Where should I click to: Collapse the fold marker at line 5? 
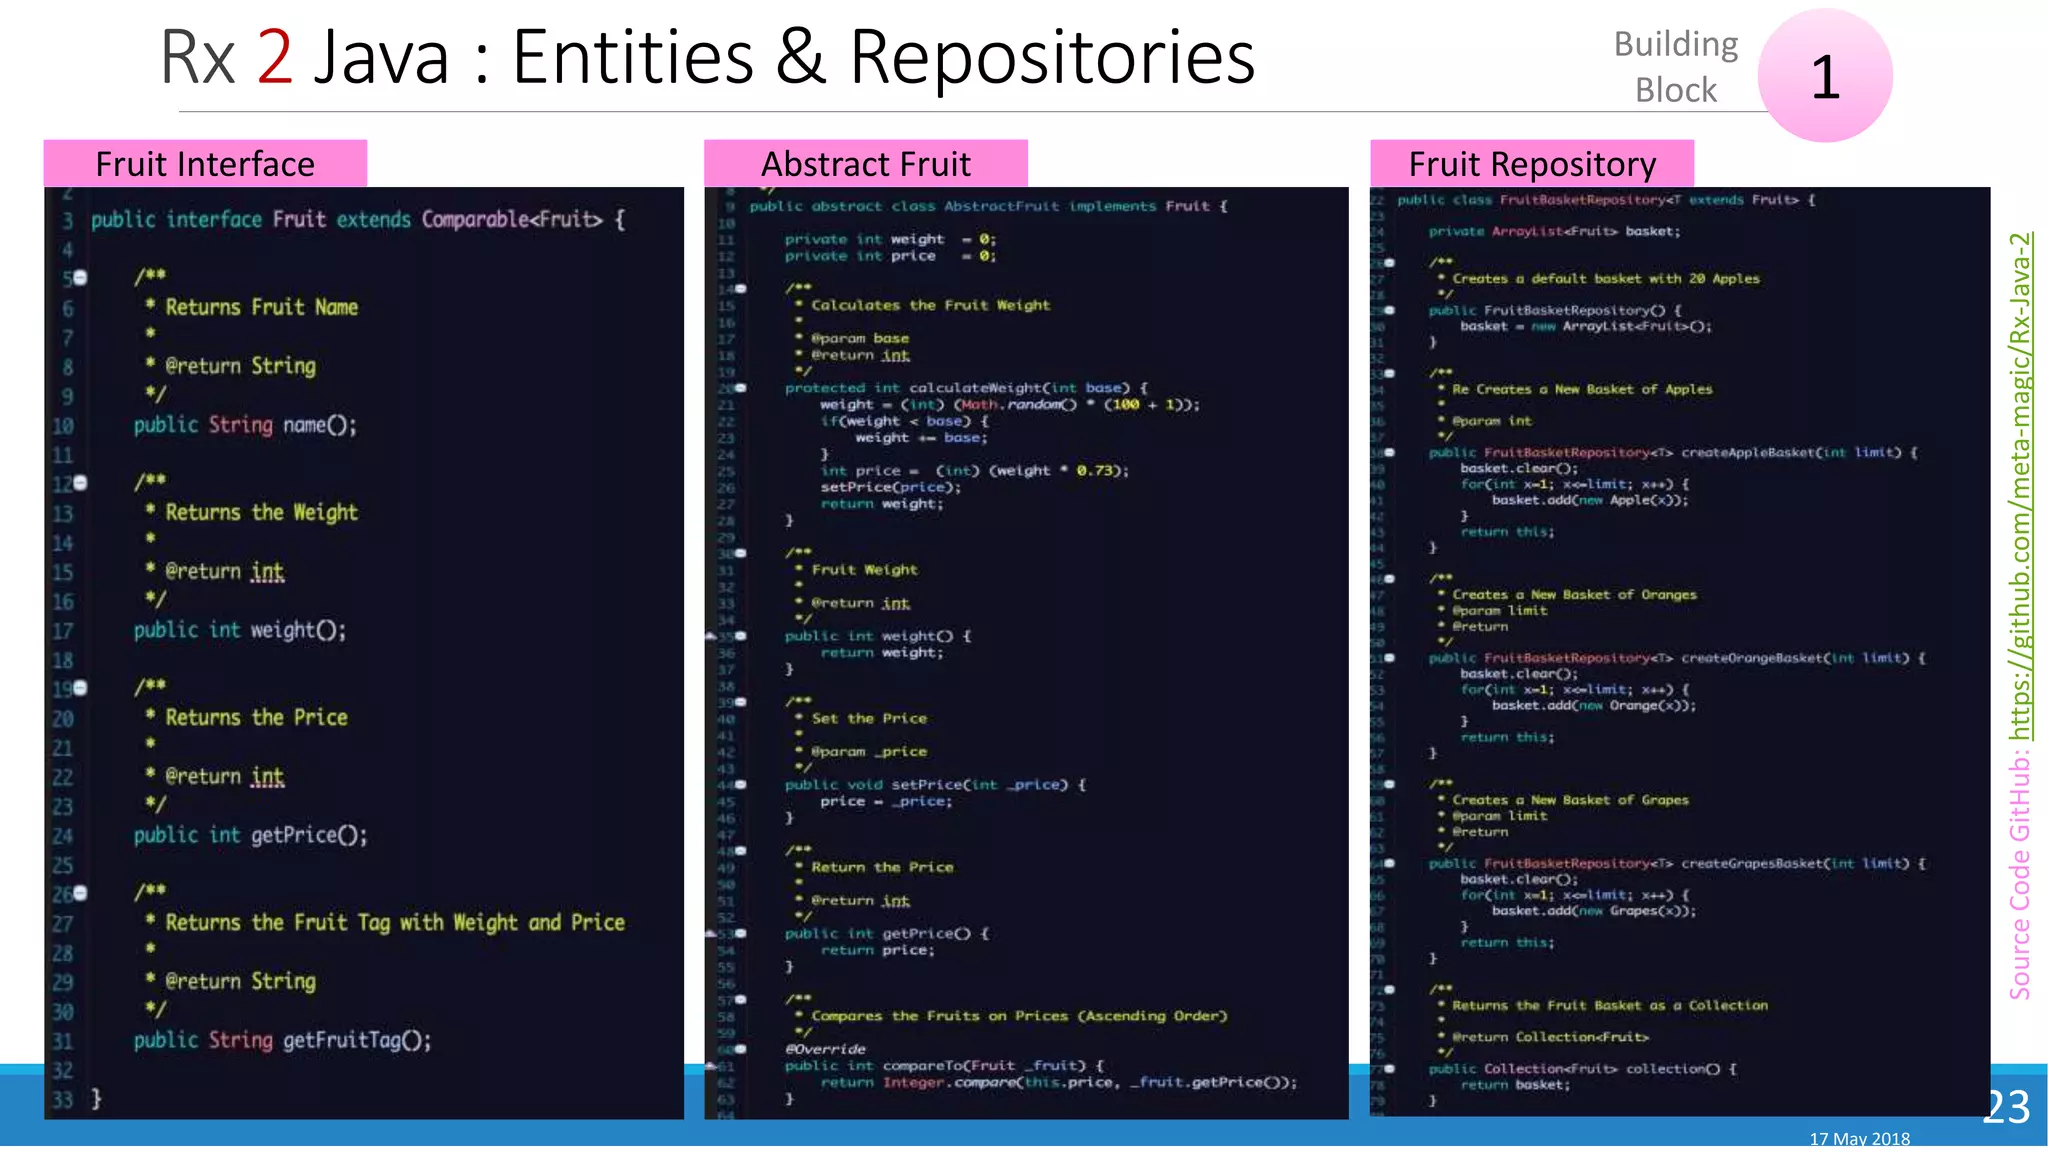coord(81,277)
